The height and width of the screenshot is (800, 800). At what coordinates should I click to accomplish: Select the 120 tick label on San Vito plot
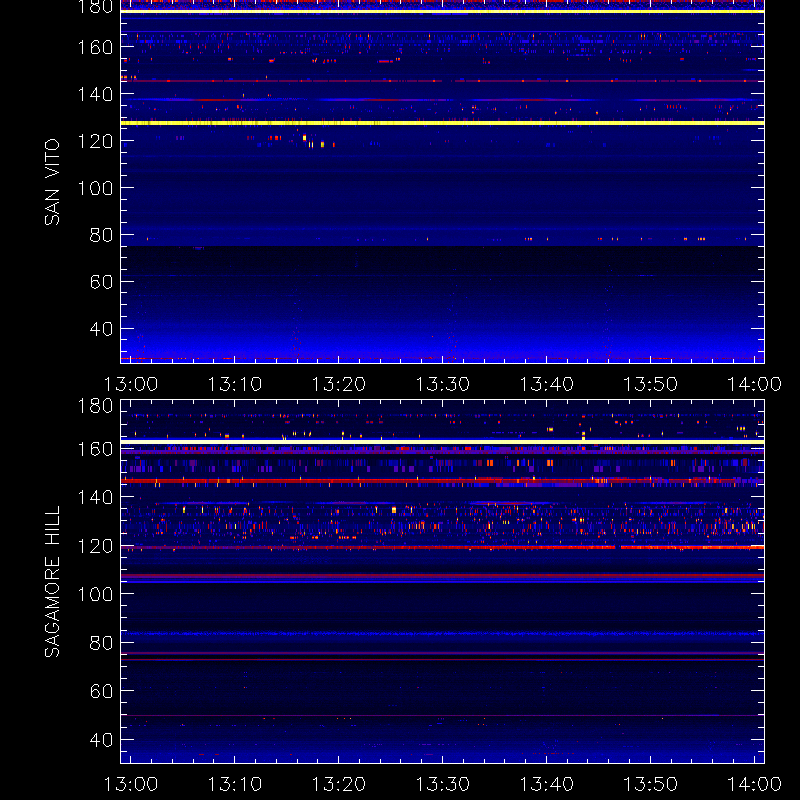[x=95, y=141]
